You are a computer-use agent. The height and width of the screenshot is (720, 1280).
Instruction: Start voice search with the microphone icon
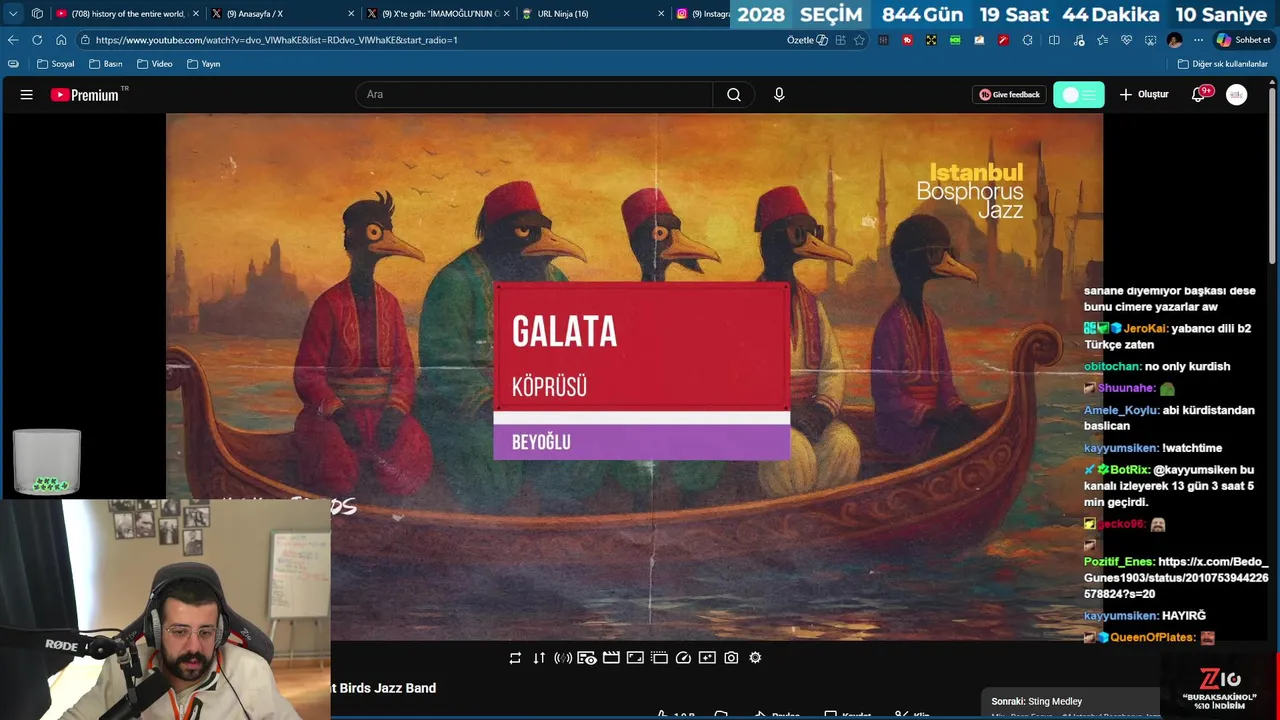(x=779, y=95)
